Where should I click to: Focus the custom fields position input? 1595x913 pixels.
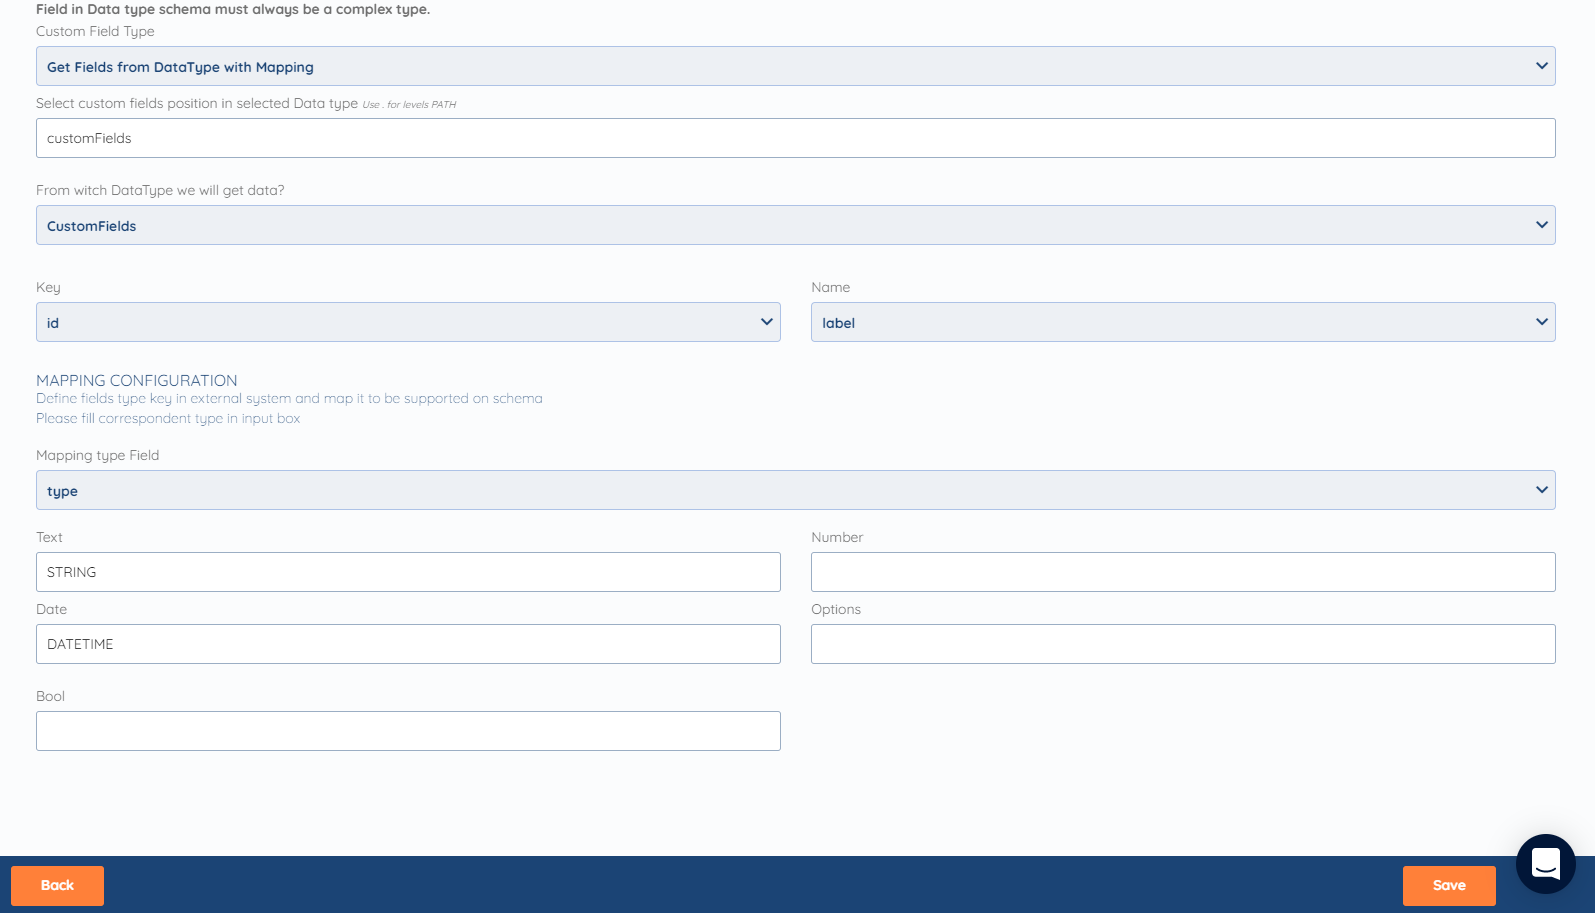(795, 138)
